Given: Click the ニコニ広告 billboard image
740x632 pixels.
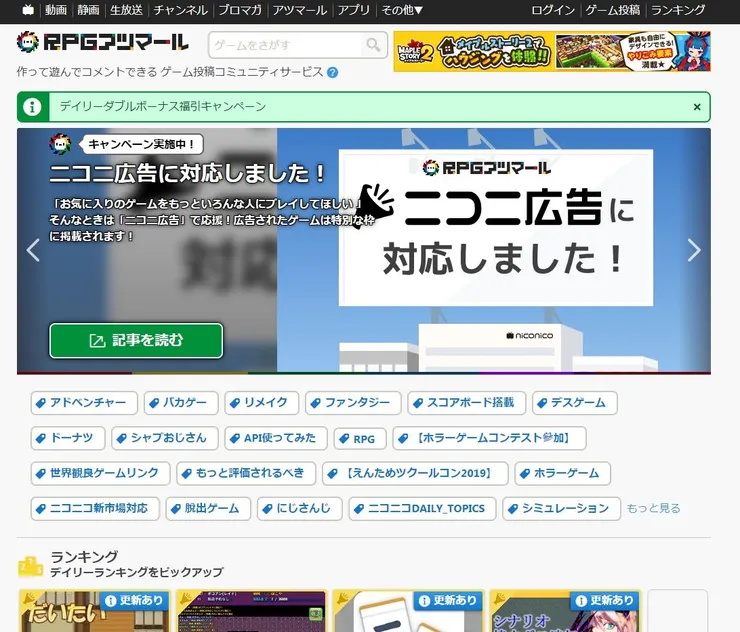Looking at the screenshot, I should pos(496,228).
